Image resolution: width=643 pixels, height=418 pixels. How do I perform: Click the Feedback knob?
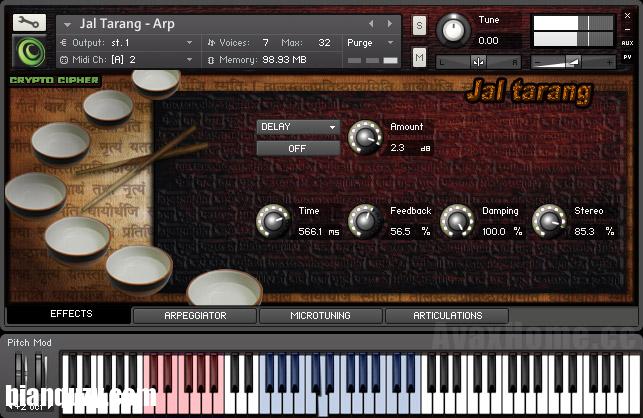click(x=365, y=221)
